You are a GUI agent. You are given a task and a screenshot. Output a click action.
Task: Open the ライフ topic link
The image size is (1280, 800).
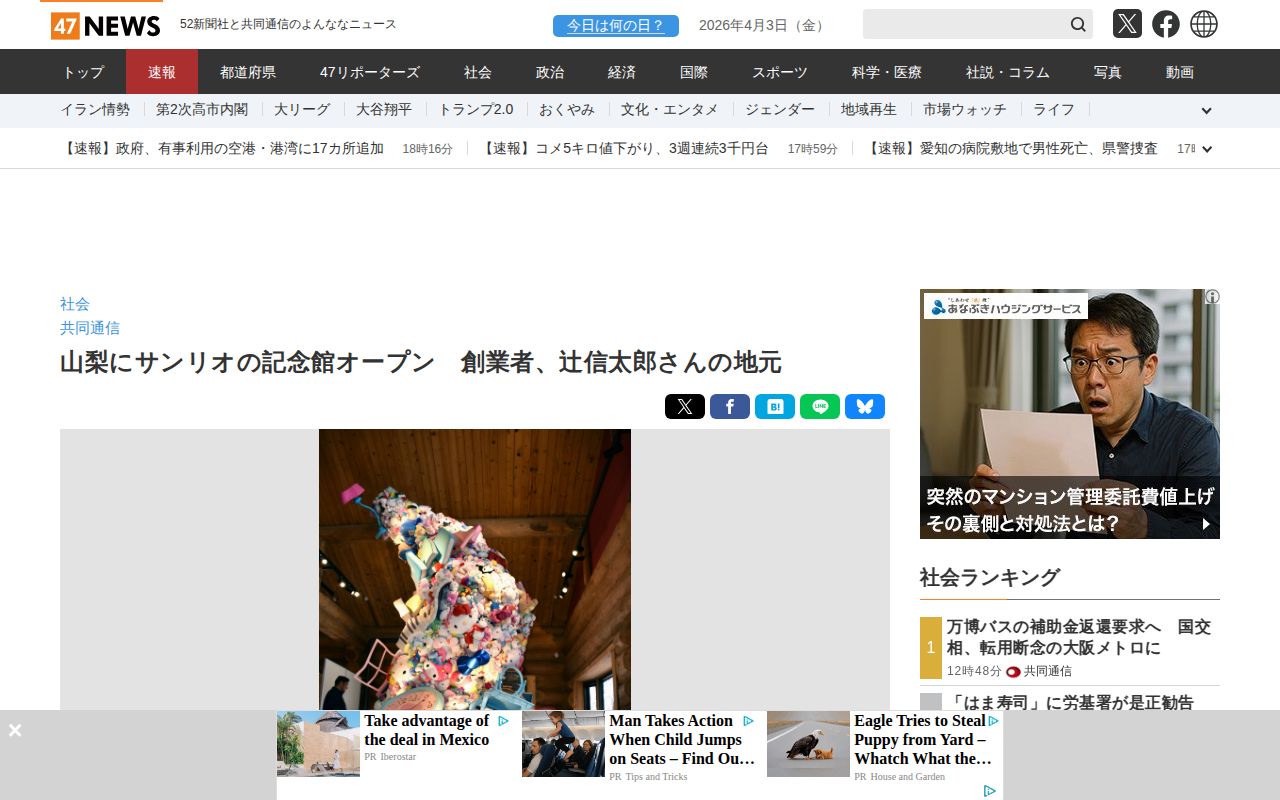(1054, 110)
